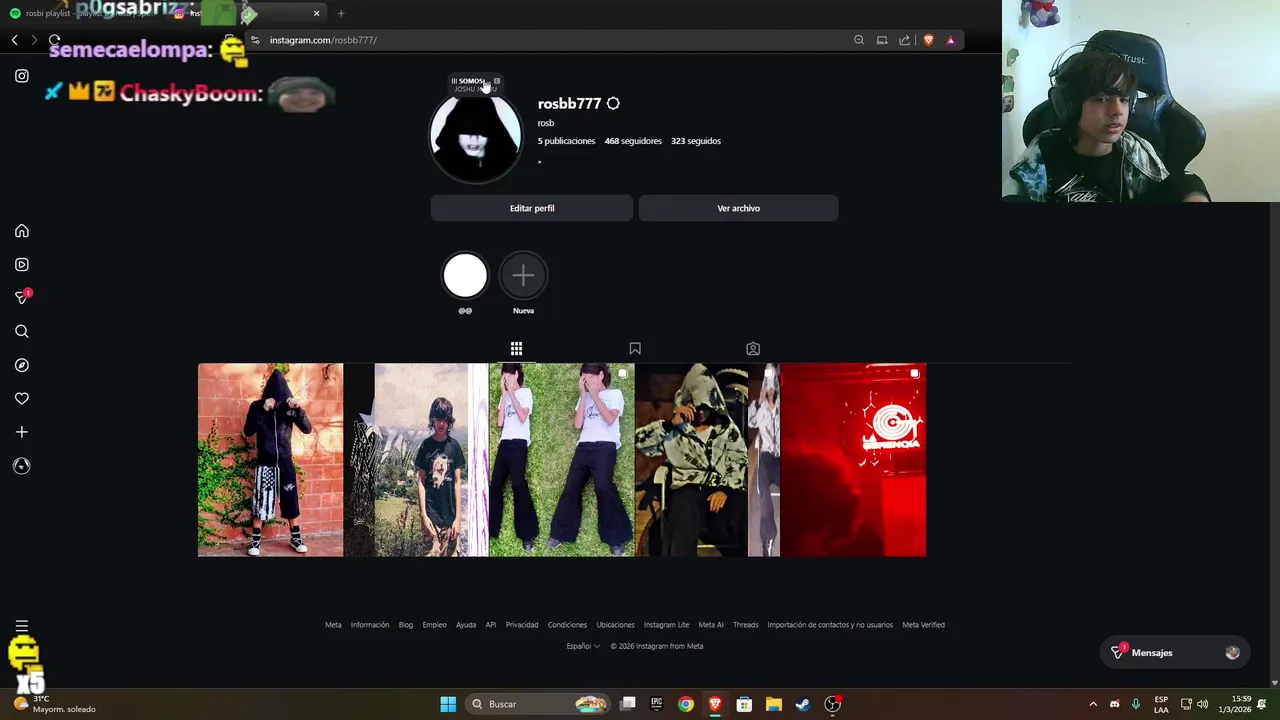Open Instagram logo in left sidebar
The image size is (1280, 720).
pos(22,76)
